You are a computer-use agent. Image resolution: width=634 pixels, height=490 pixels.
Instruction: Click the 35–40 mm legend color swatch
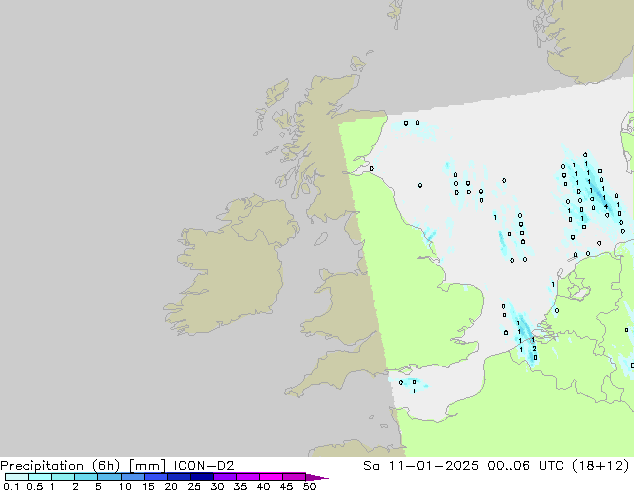248,477
